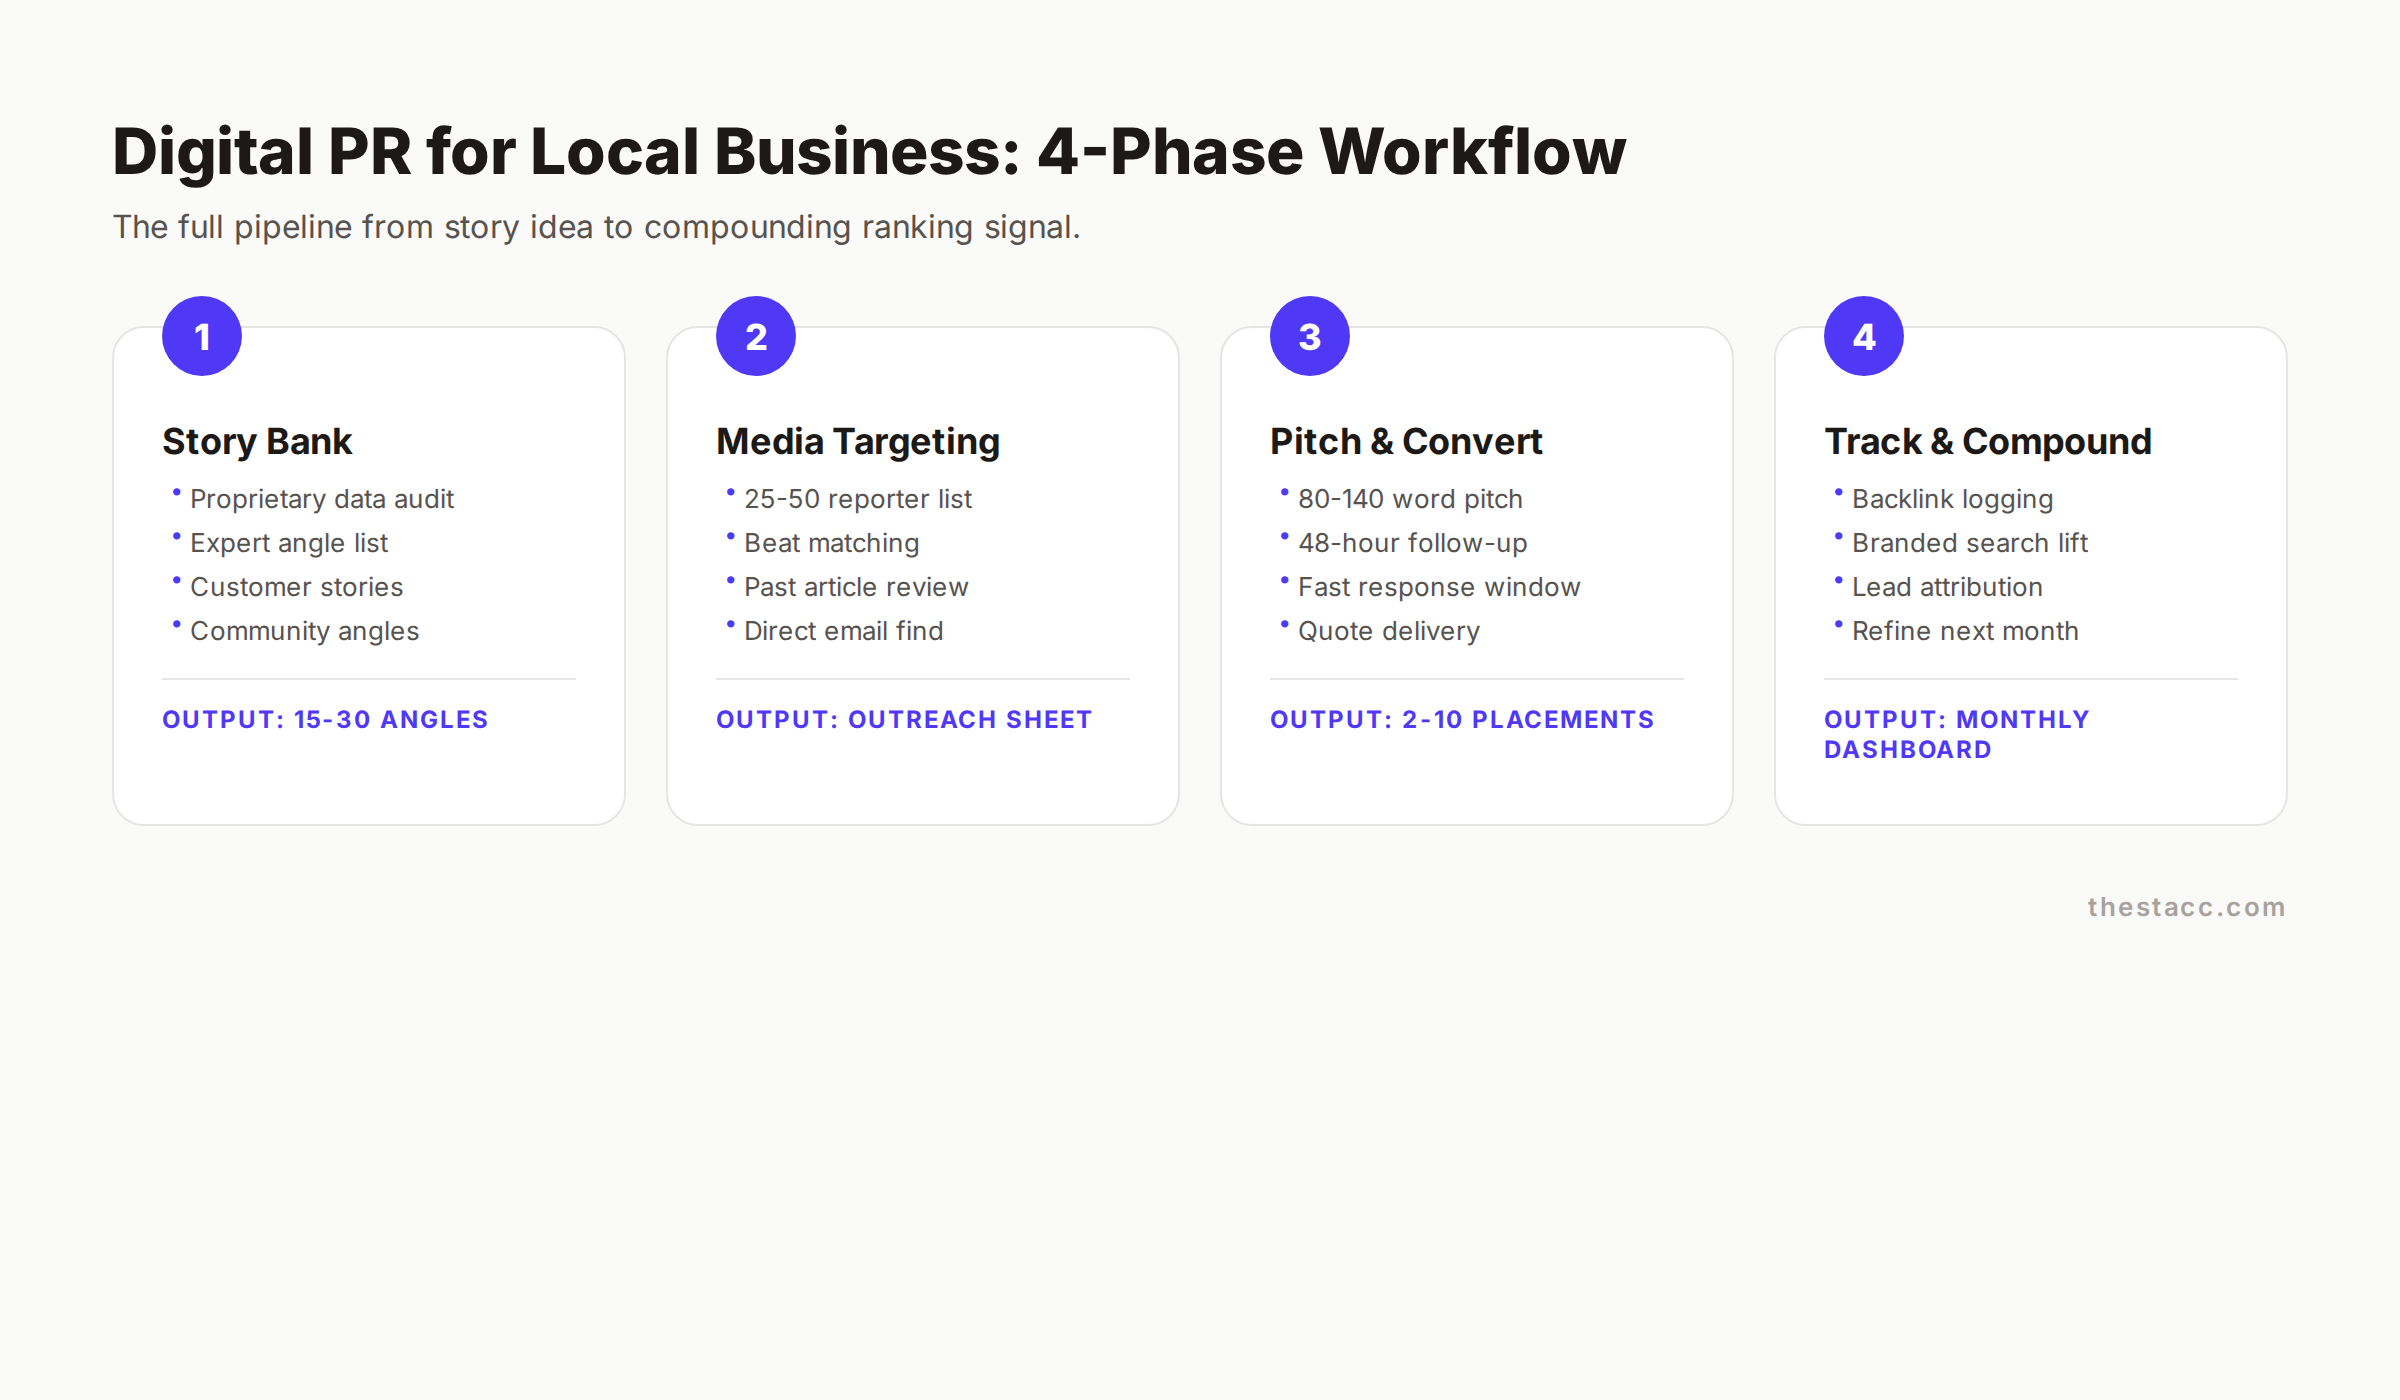Click 'OUTPUT: MONTHLY DASHBOARD' label
Screen dimensions: 2400x1400
(x=1957, y=734)
